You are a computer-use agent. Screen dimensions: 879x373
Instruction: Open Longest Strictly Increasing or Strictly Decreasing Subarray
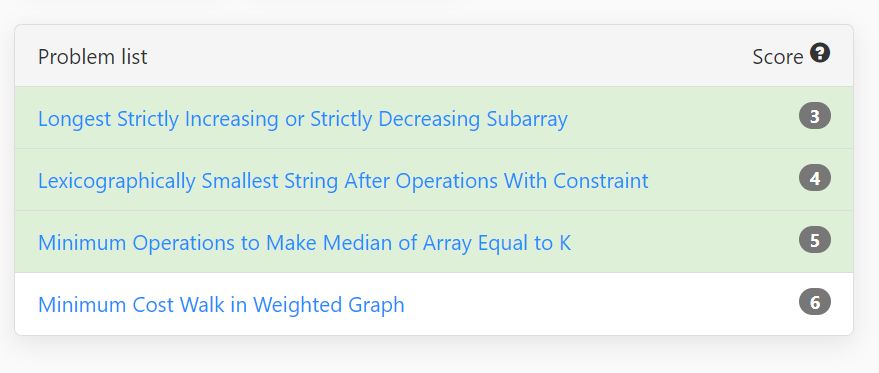pos(303,119)
